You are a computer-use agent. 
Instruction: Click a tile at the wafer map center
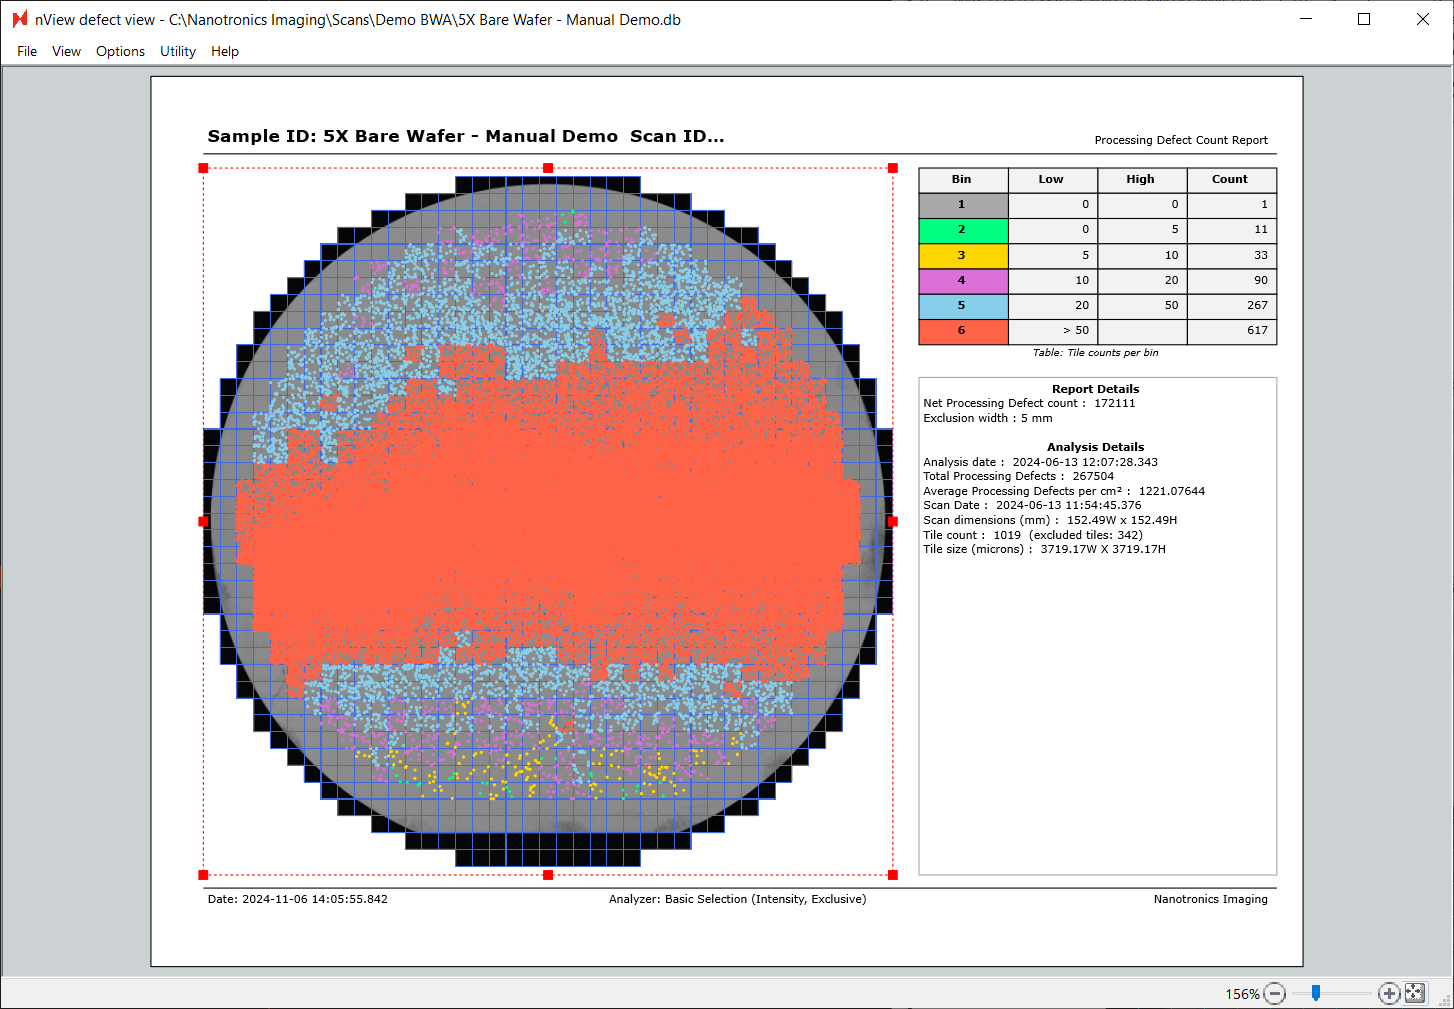pos(548,520)
